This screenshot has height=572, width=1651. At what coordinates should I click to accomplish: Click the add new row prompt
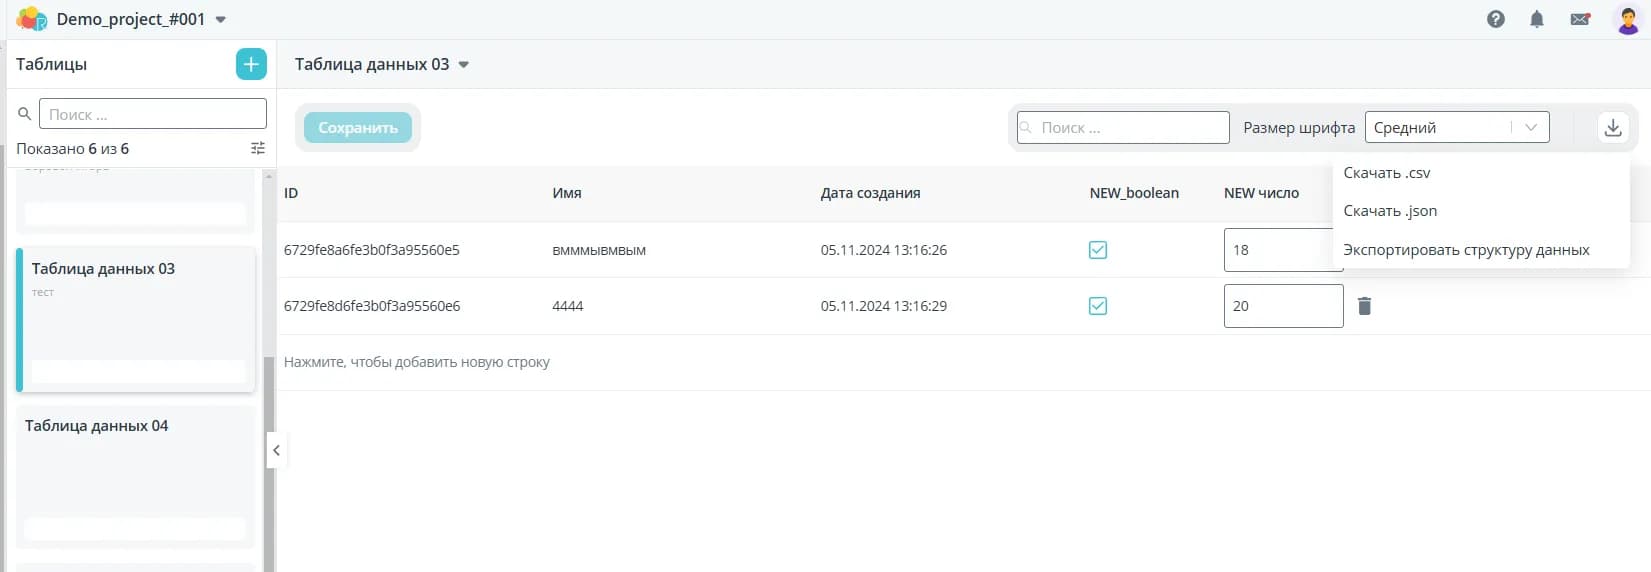pyautogui.click(x=417, y=362)
